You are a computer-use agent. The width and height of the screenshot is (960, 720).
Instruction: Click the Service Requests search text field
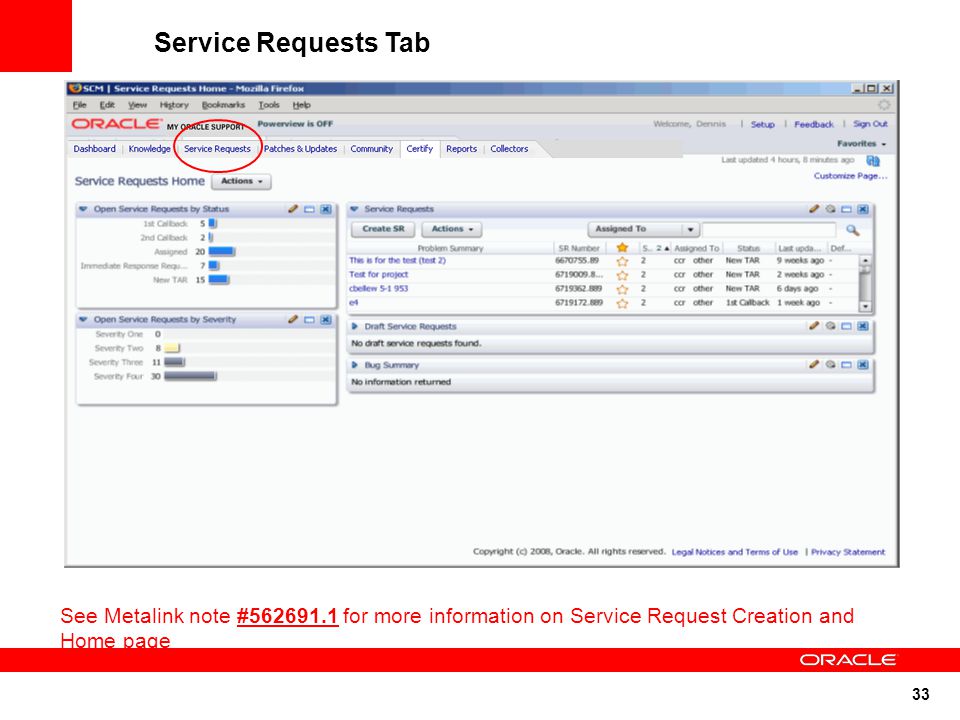coord(769,230)
